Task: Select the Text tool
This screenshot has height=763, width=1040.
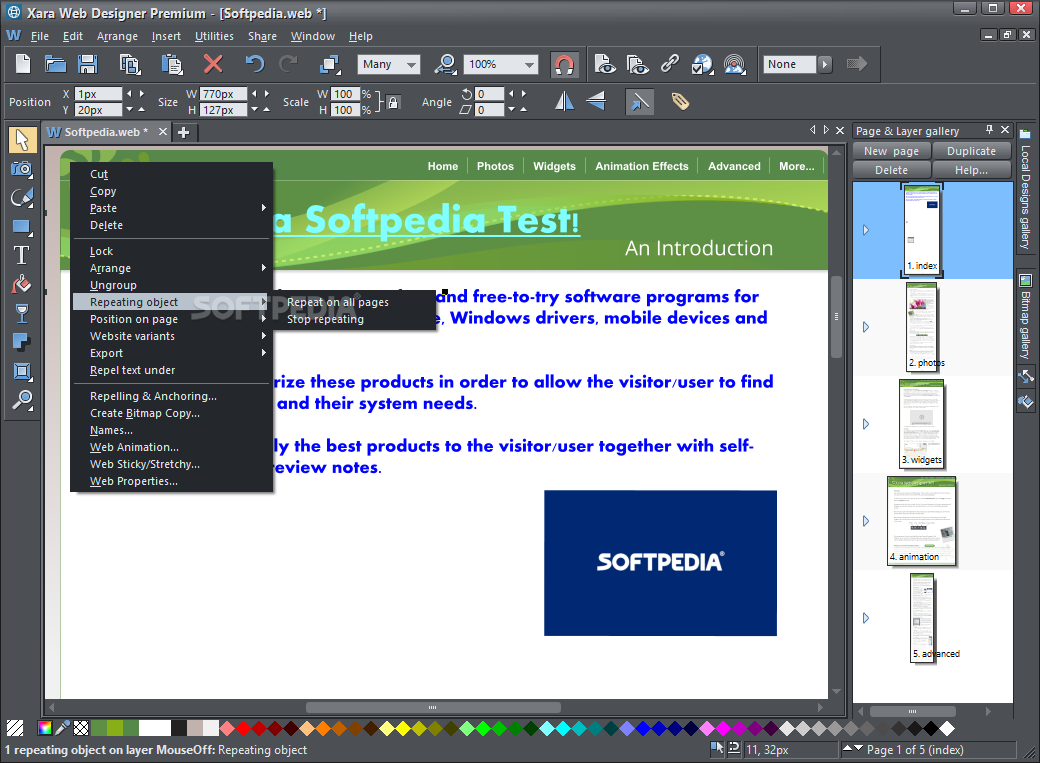Action: (22, 255)
